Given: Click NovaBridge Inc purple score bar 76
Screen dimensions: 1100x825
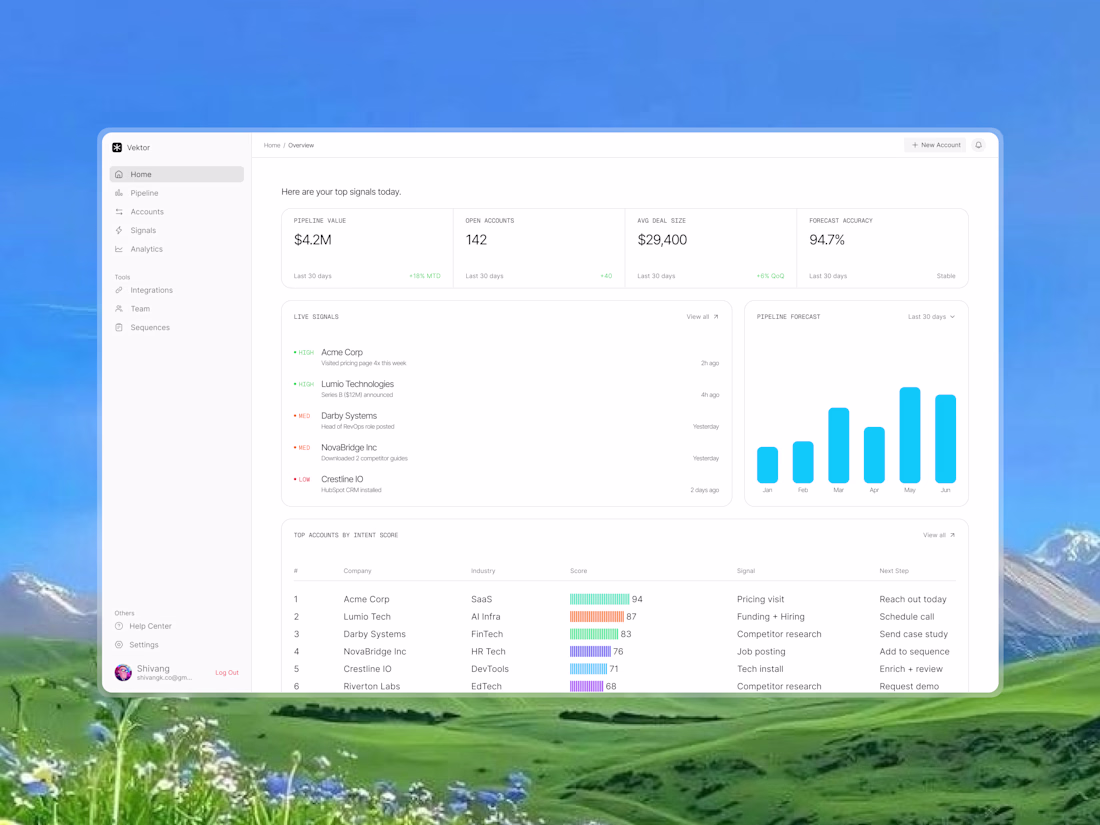Looking at the screenshot, I should coord(590,652).
